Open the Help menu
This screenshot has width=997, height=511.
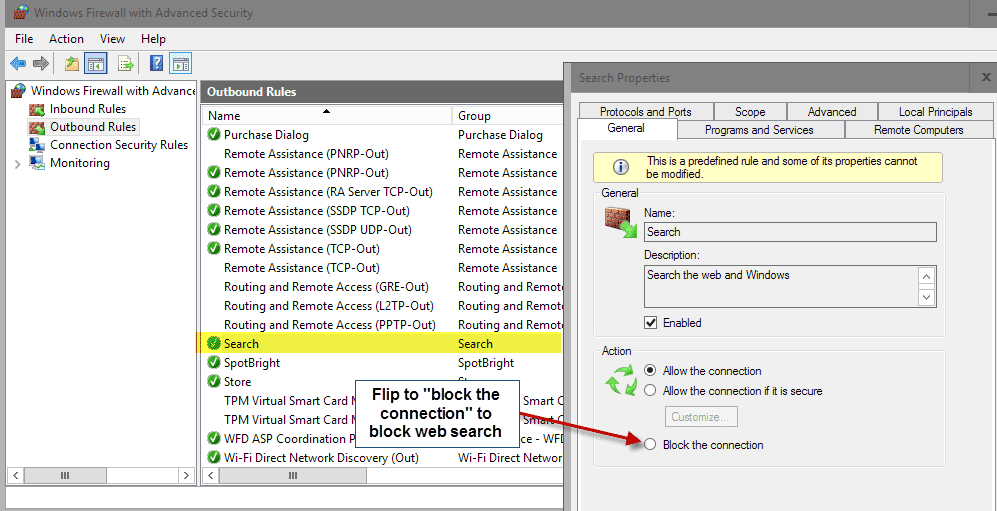153,39
